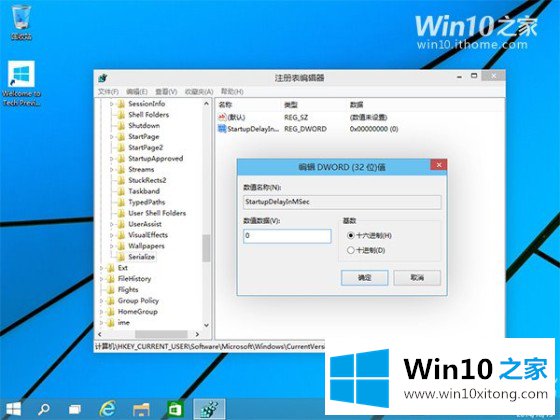Select the Flights tree item
560x420 pixels.
point(128,290)
